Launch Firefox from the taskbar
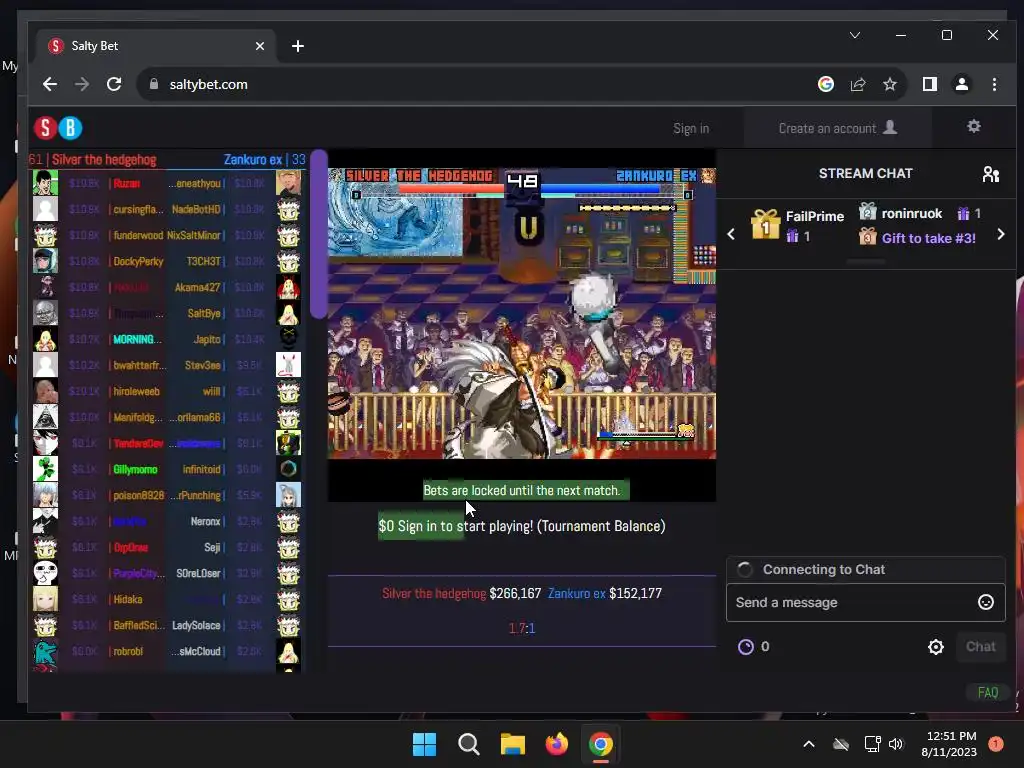Image resolution: width=1024 pixels, height=768 pixels. coord(556,744)
